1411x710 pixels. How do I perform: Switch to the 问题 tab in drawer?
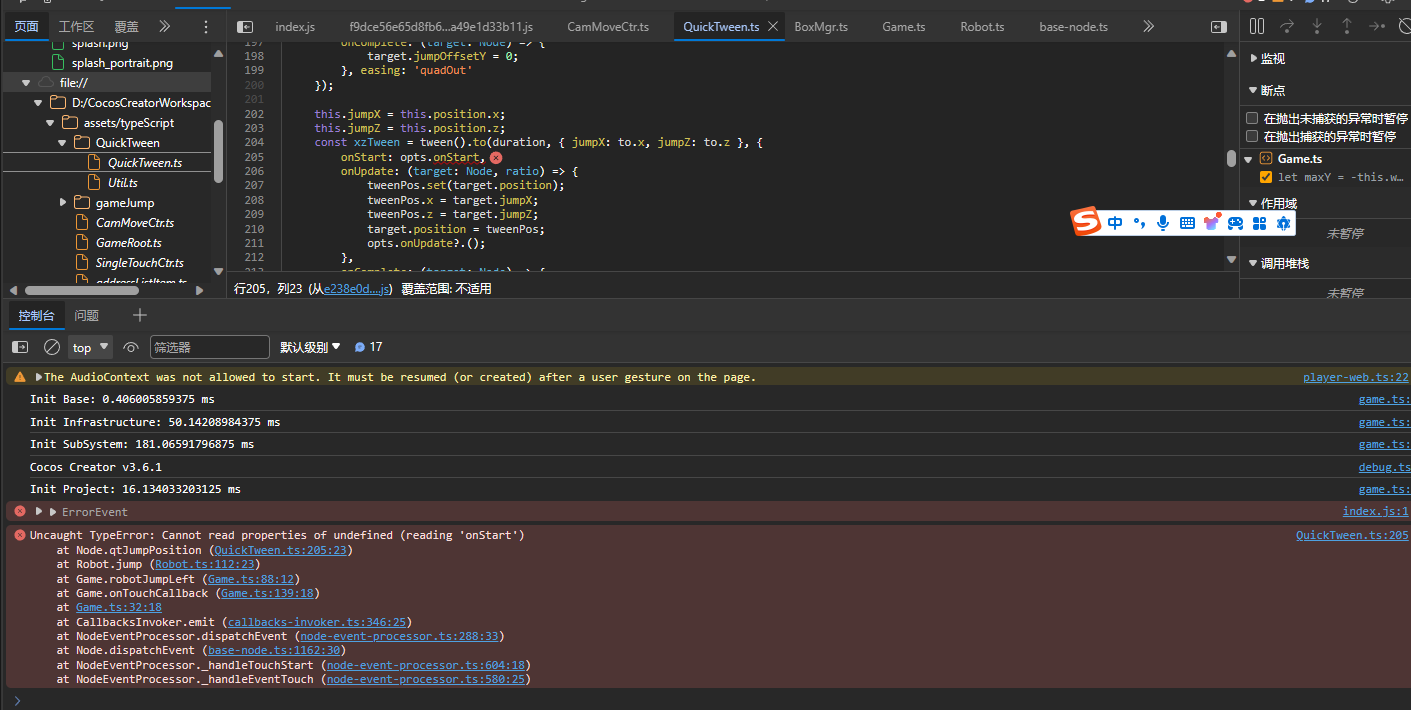87,316
